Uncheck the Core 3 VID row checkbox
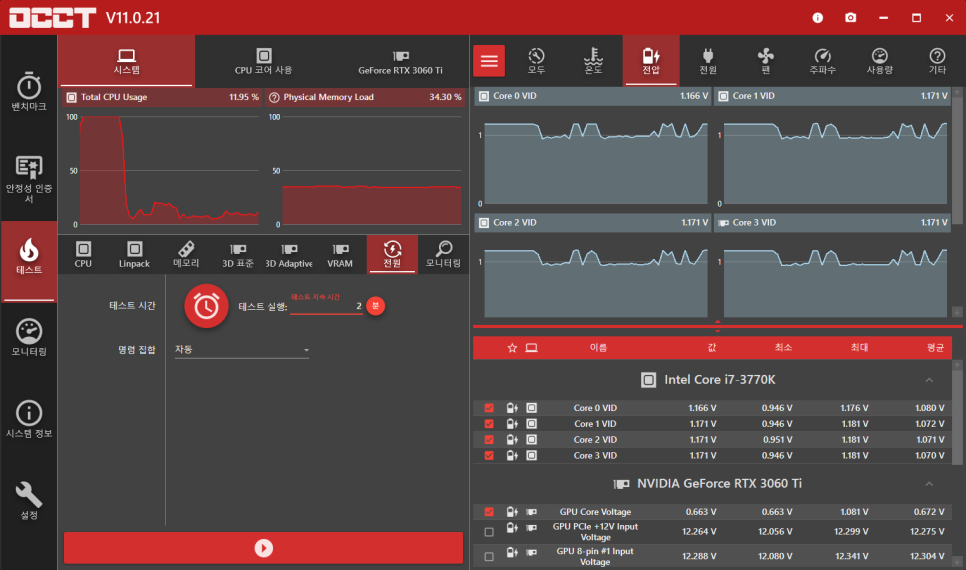Image resolution: width=966 pixels, height=570 pixels. click(x=489, y=456)
